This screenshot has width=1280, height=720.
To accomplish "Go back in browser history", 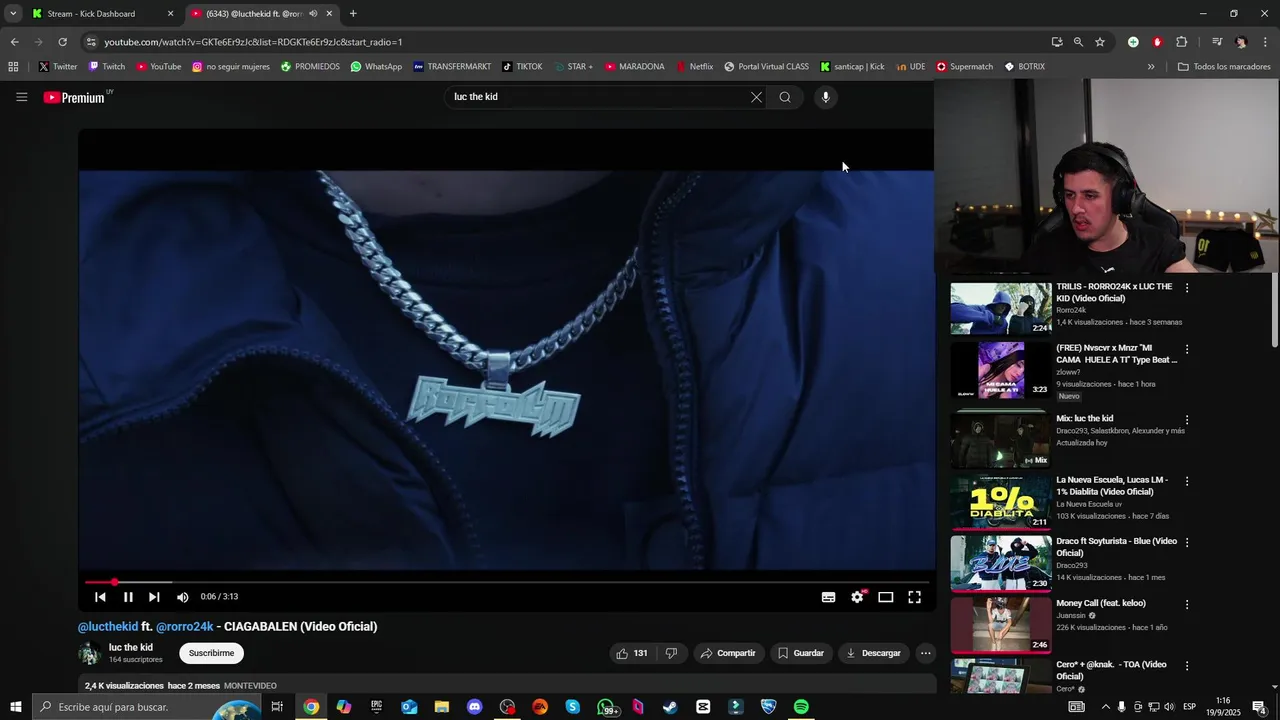I will (14, 42).
